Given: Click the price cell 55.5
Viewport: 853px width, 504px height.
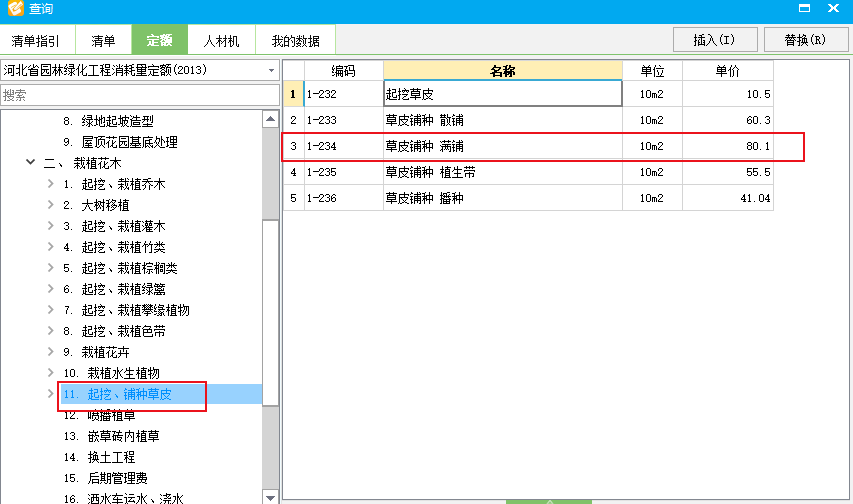Looking at the screenshot, I should pos(728,172).
